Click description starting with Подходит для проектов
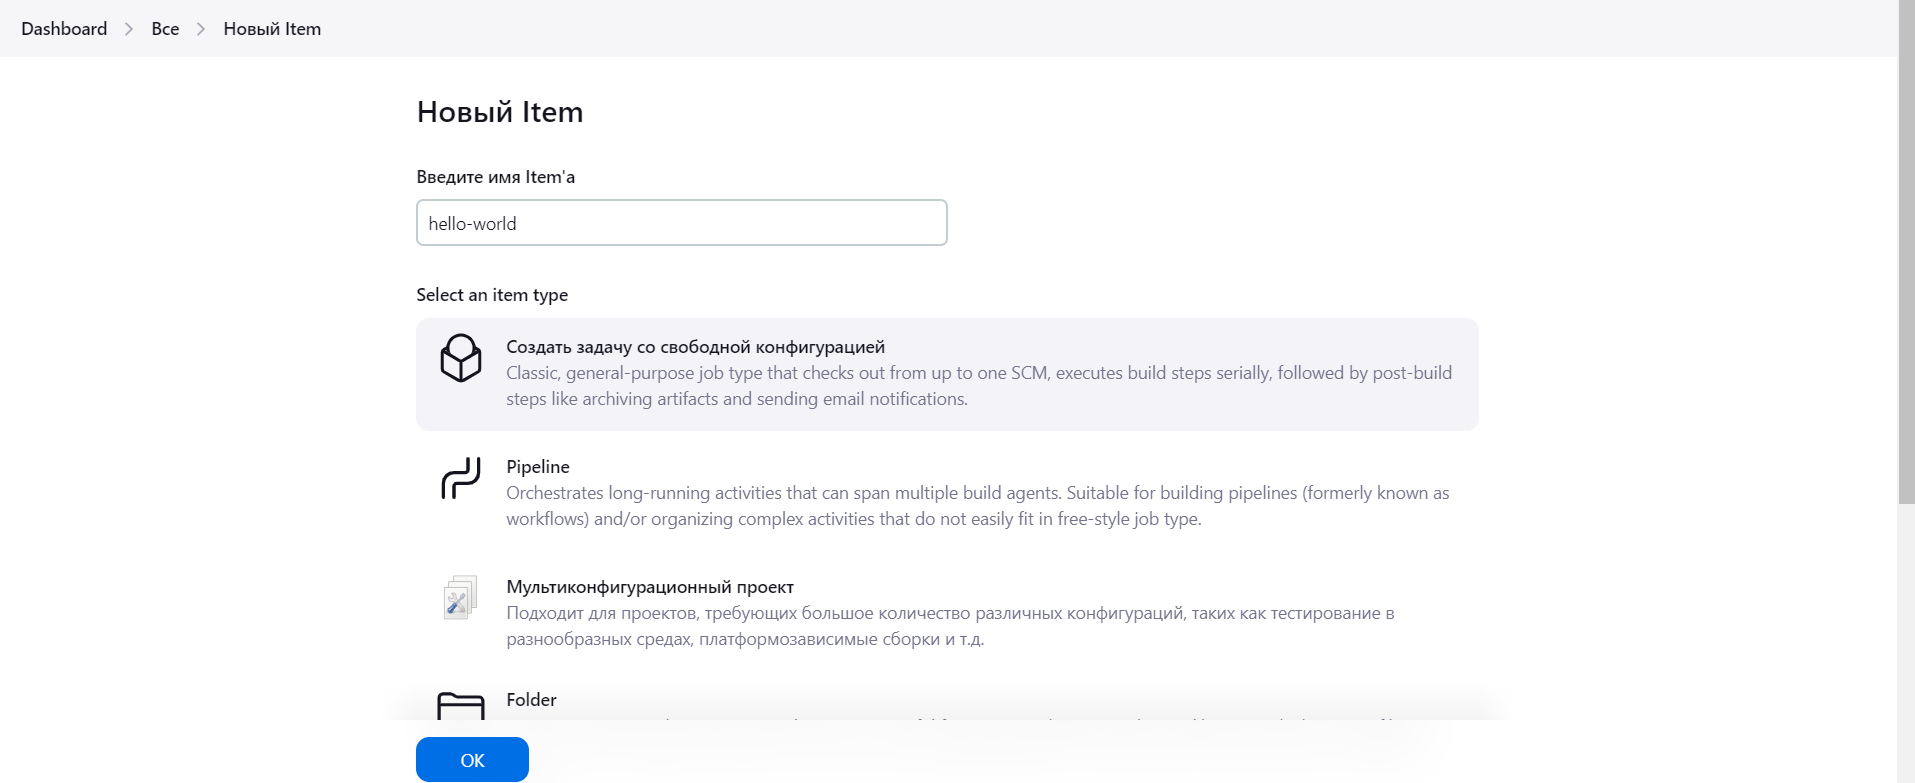The image size is (1915, 783). click(x=950, y=626)
